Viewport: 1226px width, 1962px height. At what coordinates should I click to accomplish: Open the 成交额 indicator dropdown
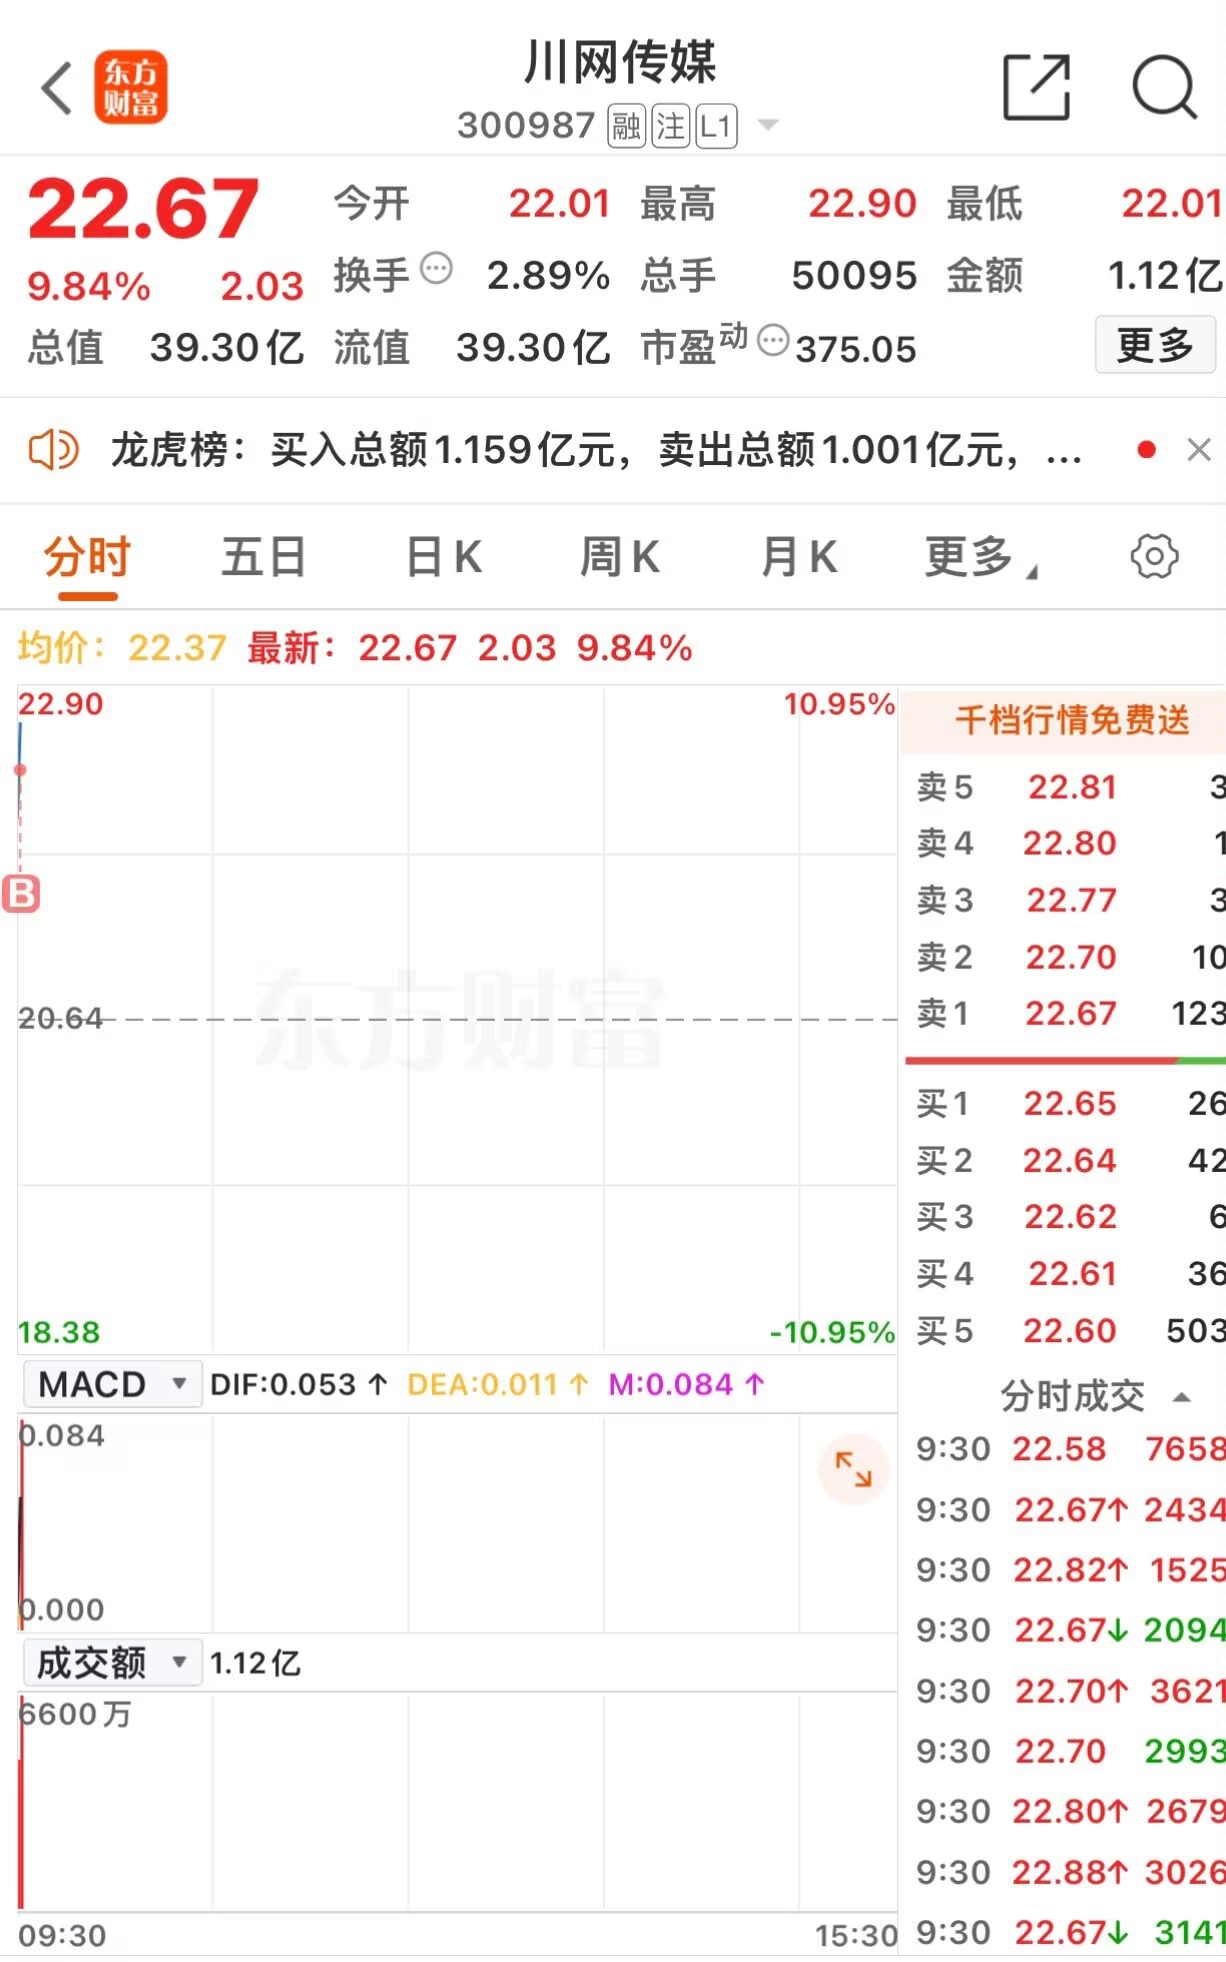[113, 1663]
